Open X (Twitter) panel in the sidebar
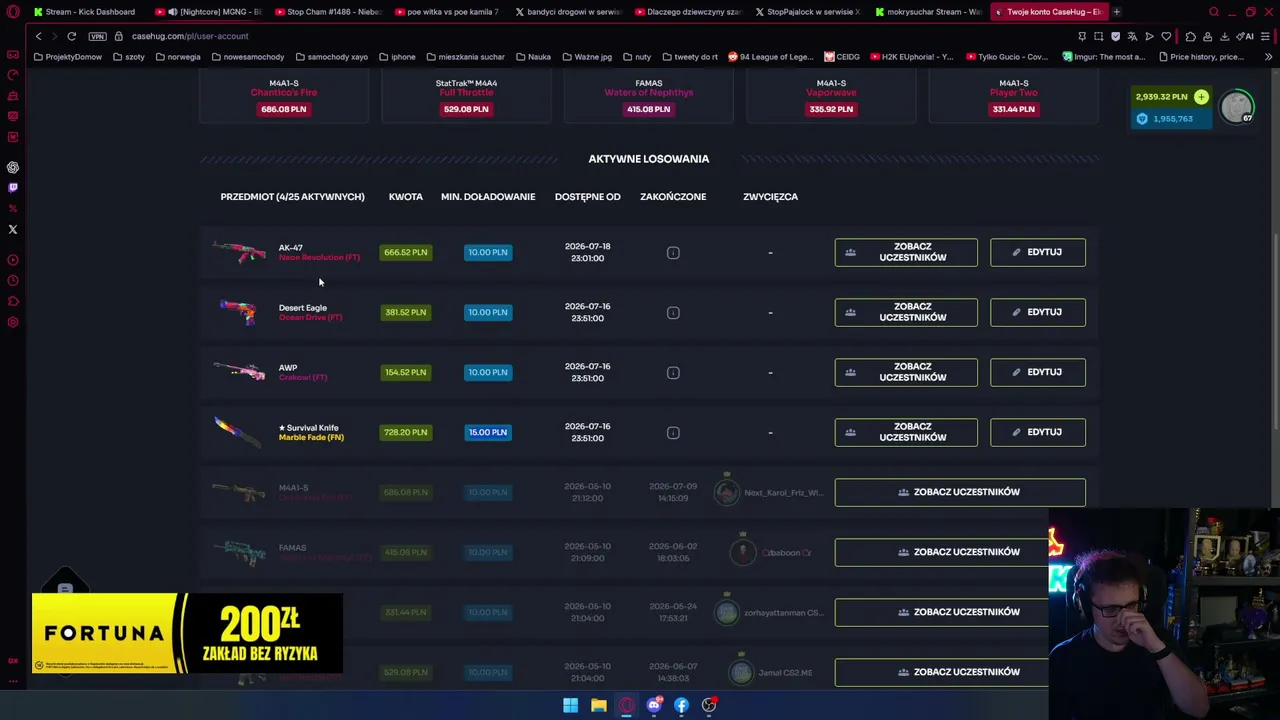The width and height of the screenshot is (1280, 720). [x=13, y=229]
